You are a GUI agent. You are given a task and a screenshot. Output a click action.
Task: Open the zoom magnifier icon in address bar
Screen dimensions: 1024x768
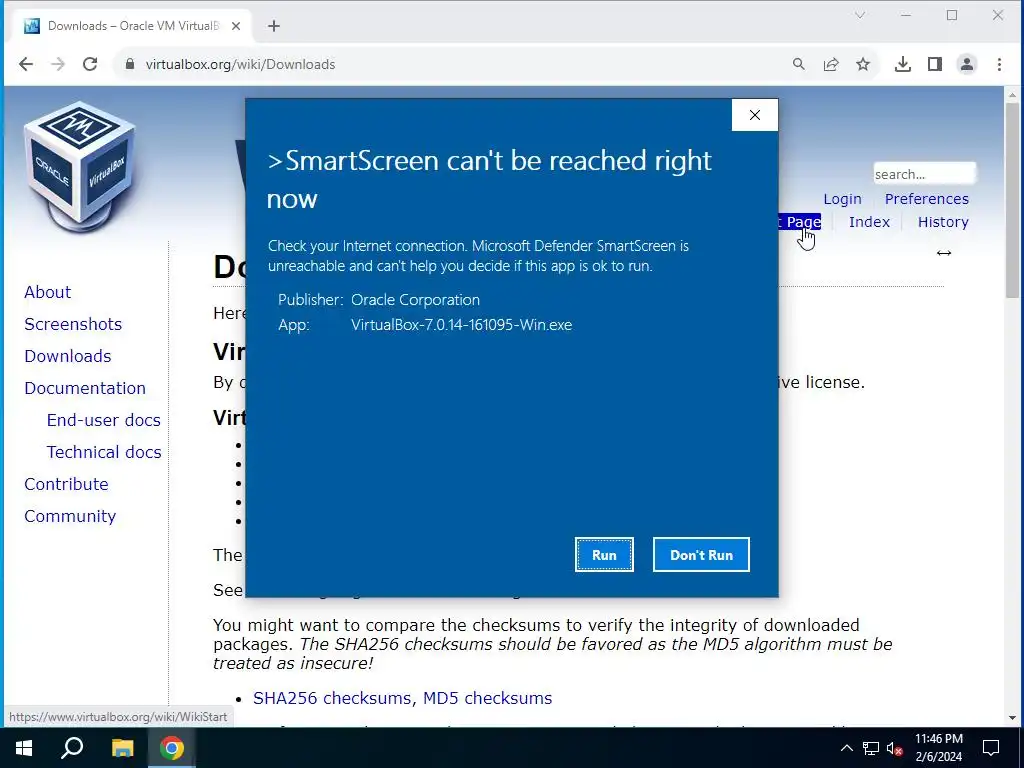click(799, 64)
